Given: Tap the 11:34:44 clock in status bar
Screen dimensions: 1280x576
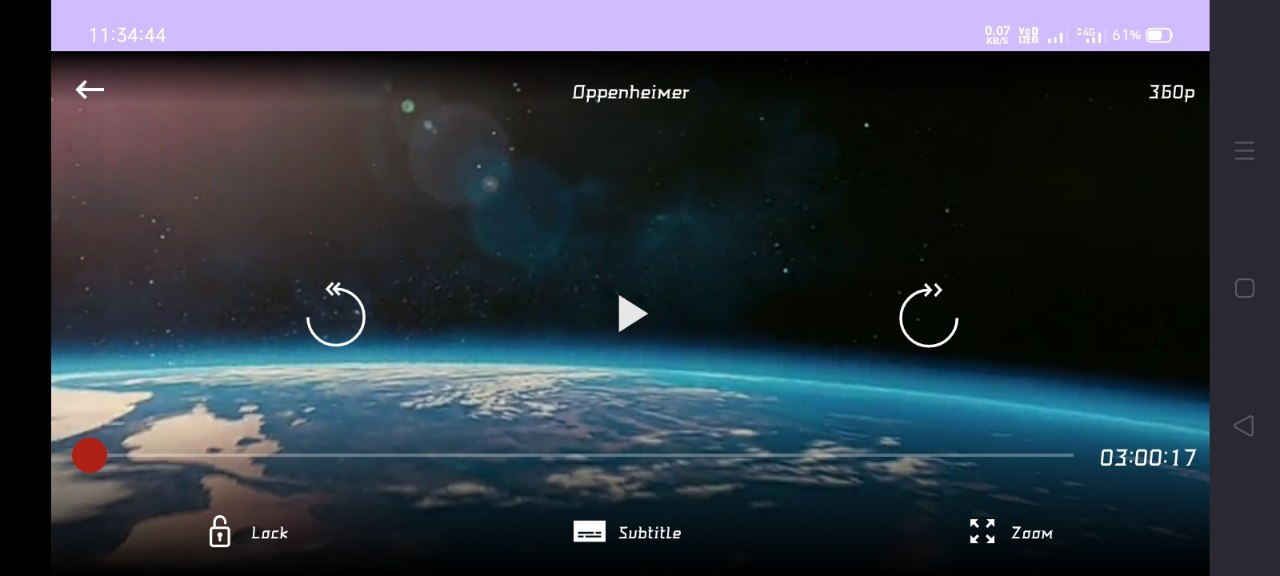Looking at the screenshot, I should (x=127, y=35).
